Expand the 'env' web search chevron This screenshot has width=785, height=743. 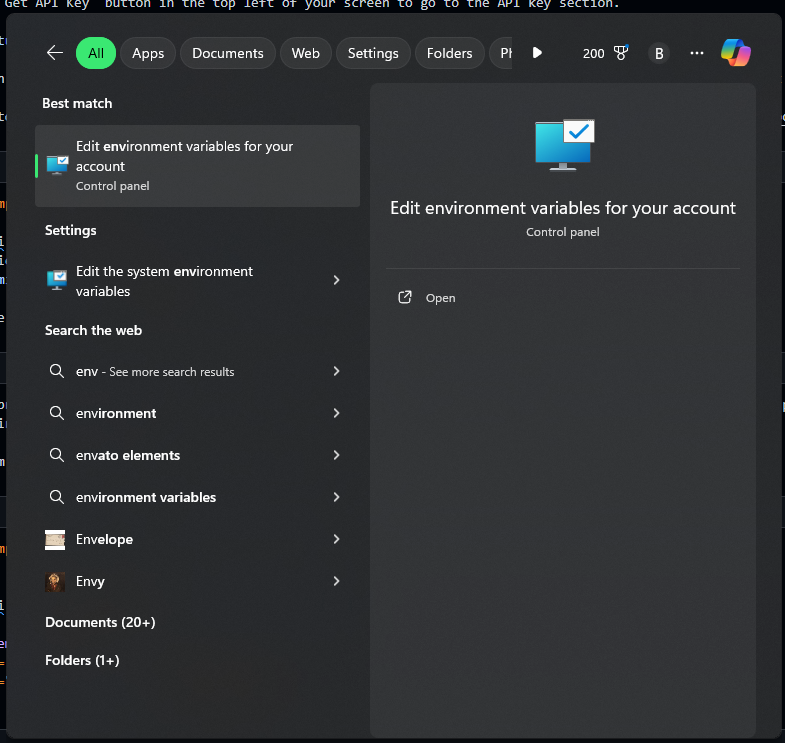coord(336,371)
